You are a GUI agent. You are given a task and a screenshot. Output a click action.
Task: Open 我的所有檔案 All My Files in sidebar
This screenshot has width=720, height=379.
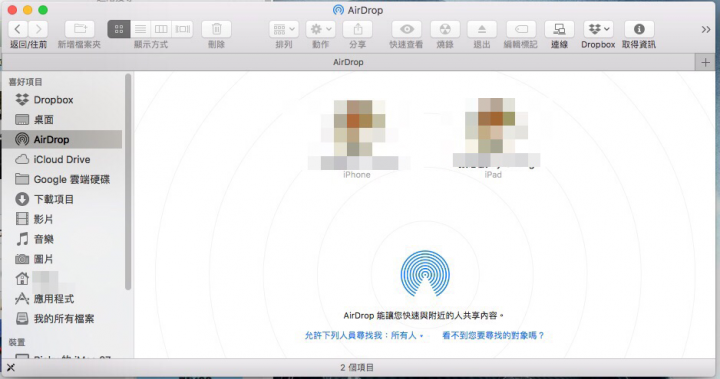(63, 319)
